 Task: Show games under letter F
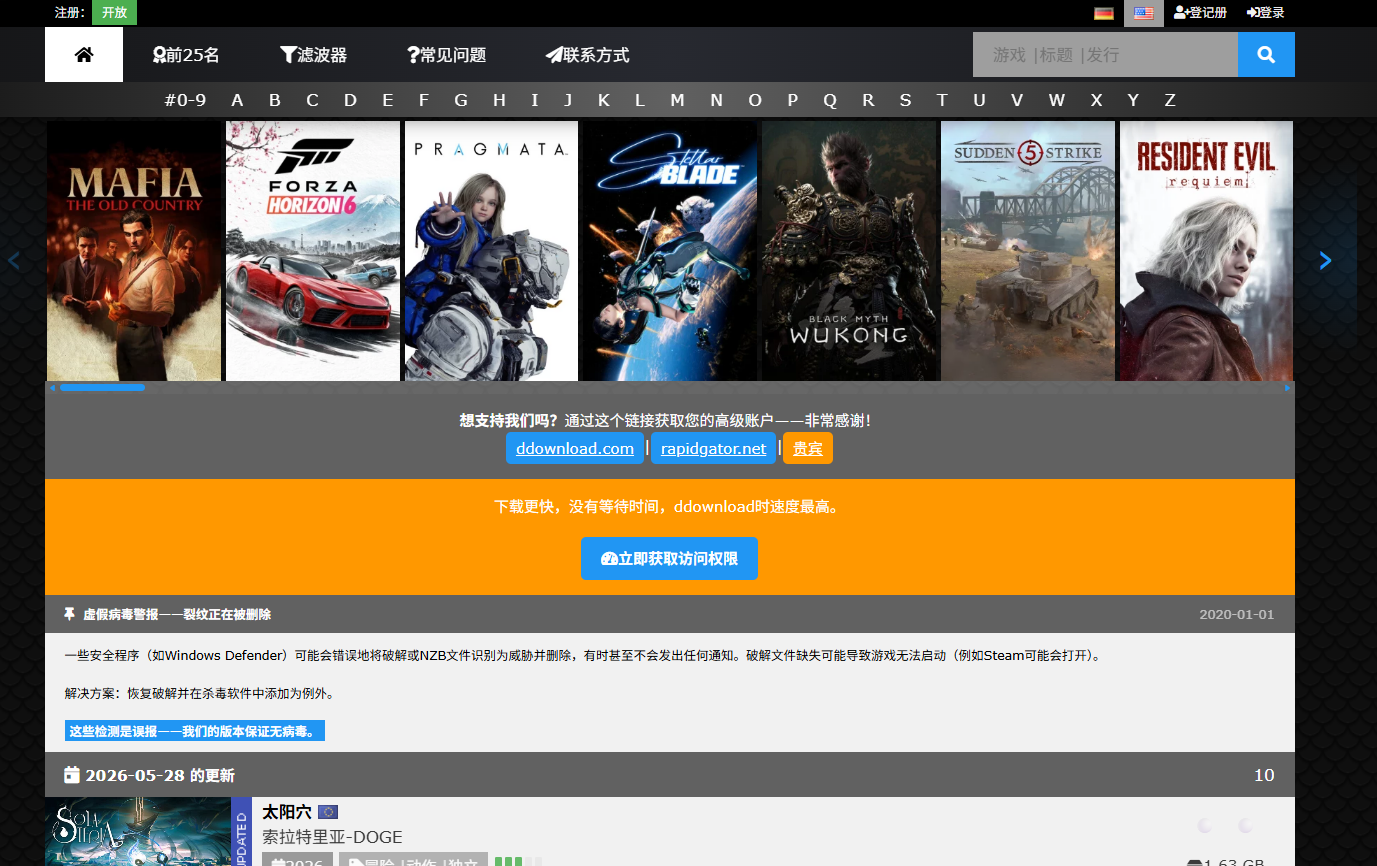click(x=424, y=100)
